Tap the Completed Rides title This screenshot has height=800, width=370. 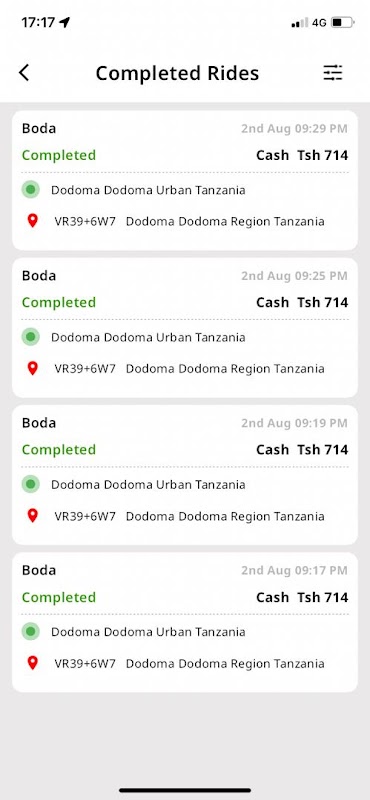pos(177,73)
